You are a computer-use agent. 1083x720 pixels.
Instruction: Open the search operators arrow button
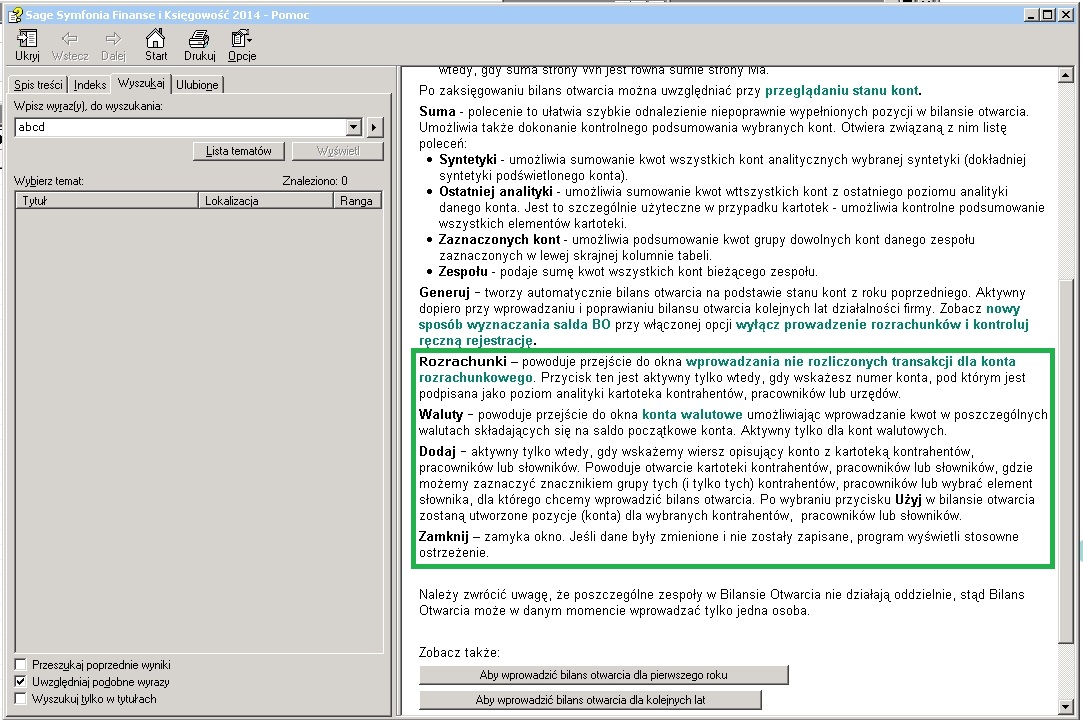(374, 127)
